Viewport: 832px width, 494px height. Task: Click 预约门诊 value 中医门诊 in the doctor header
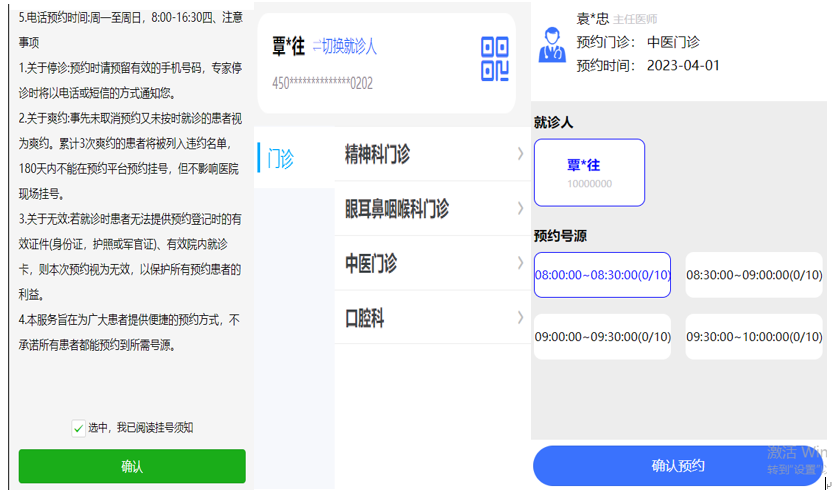673,42
